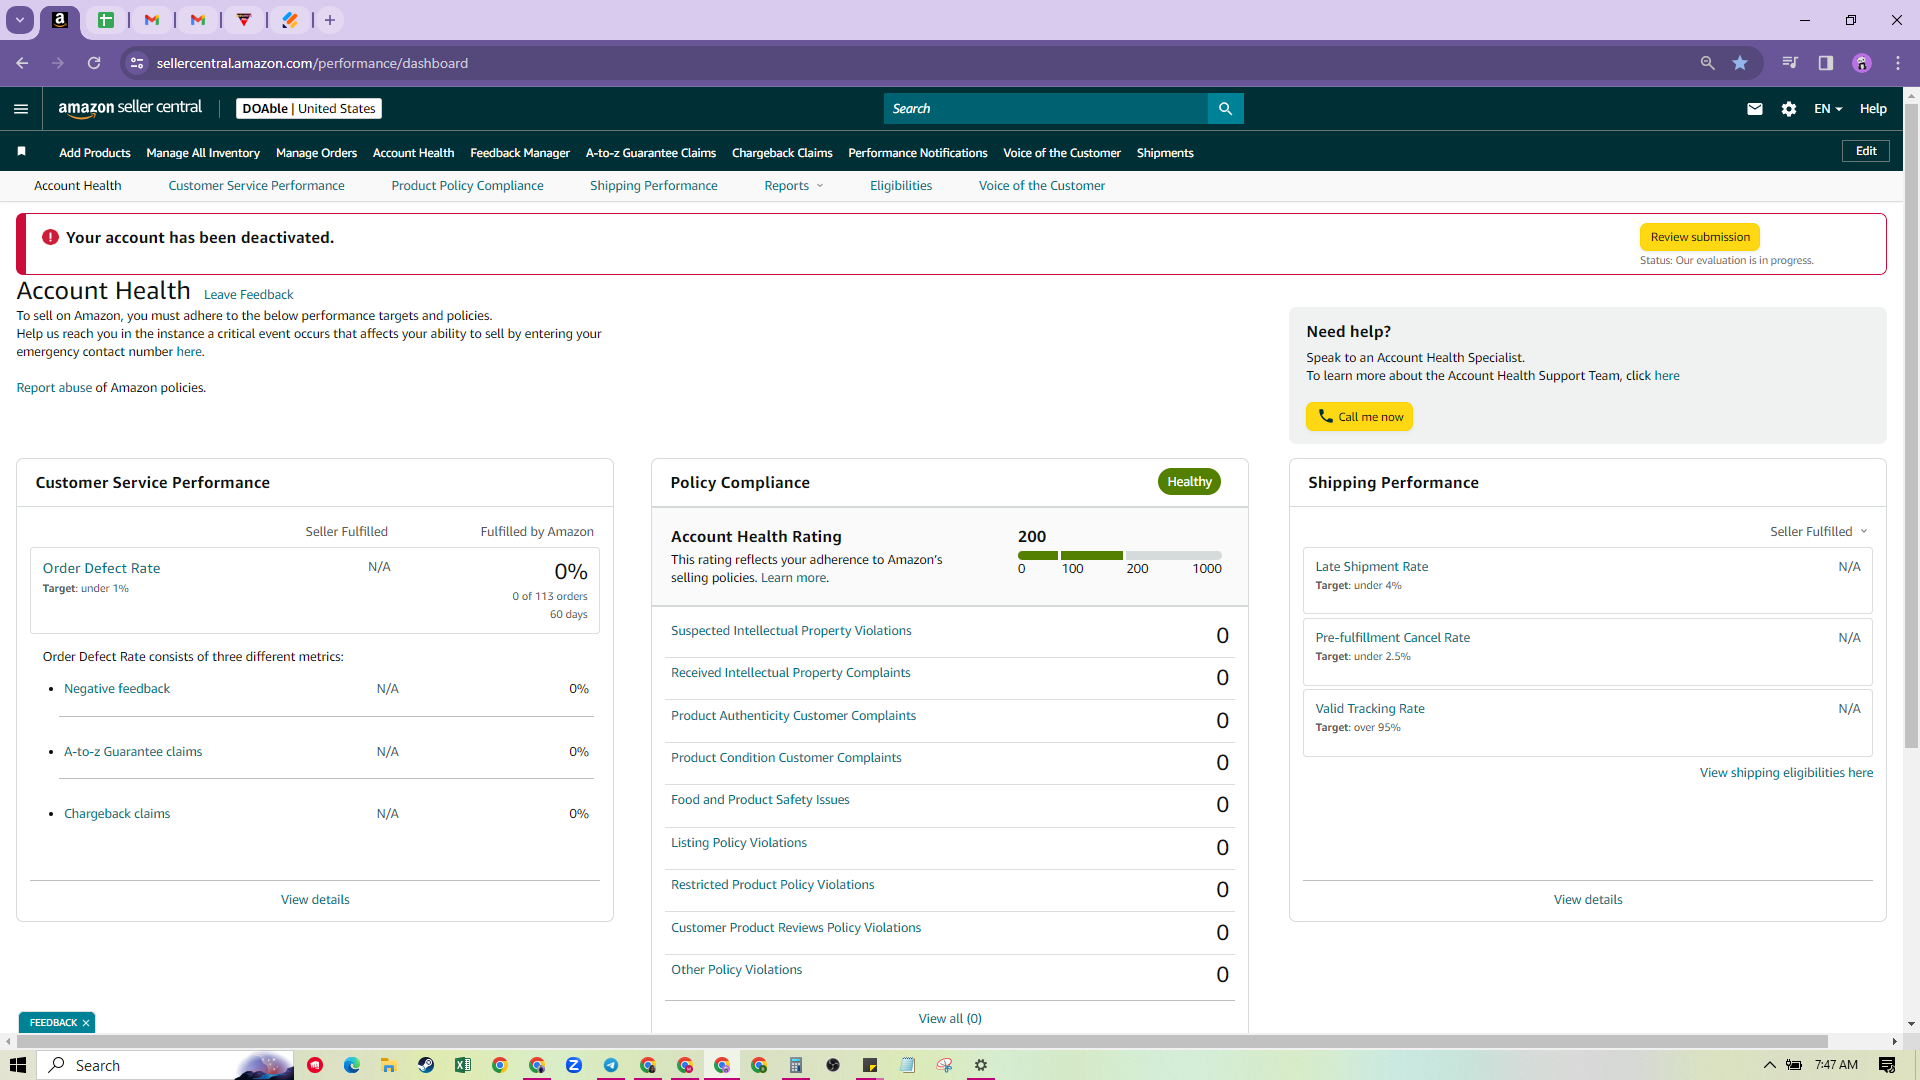1920x1080 pixels.
Task: Open File Explorer from the taskbar
Action: [389, 1065]
